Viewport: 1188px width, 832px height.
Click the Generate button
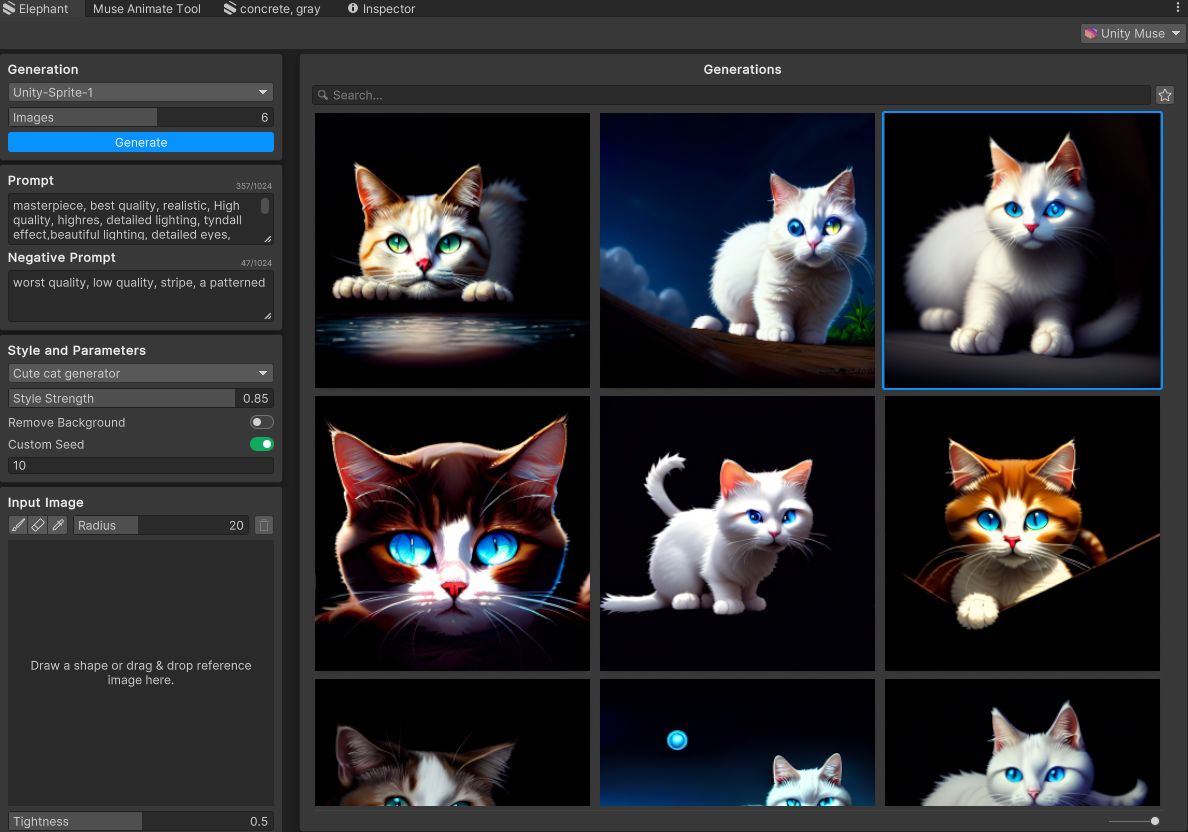pyautogui.click(x=141, y=142)
